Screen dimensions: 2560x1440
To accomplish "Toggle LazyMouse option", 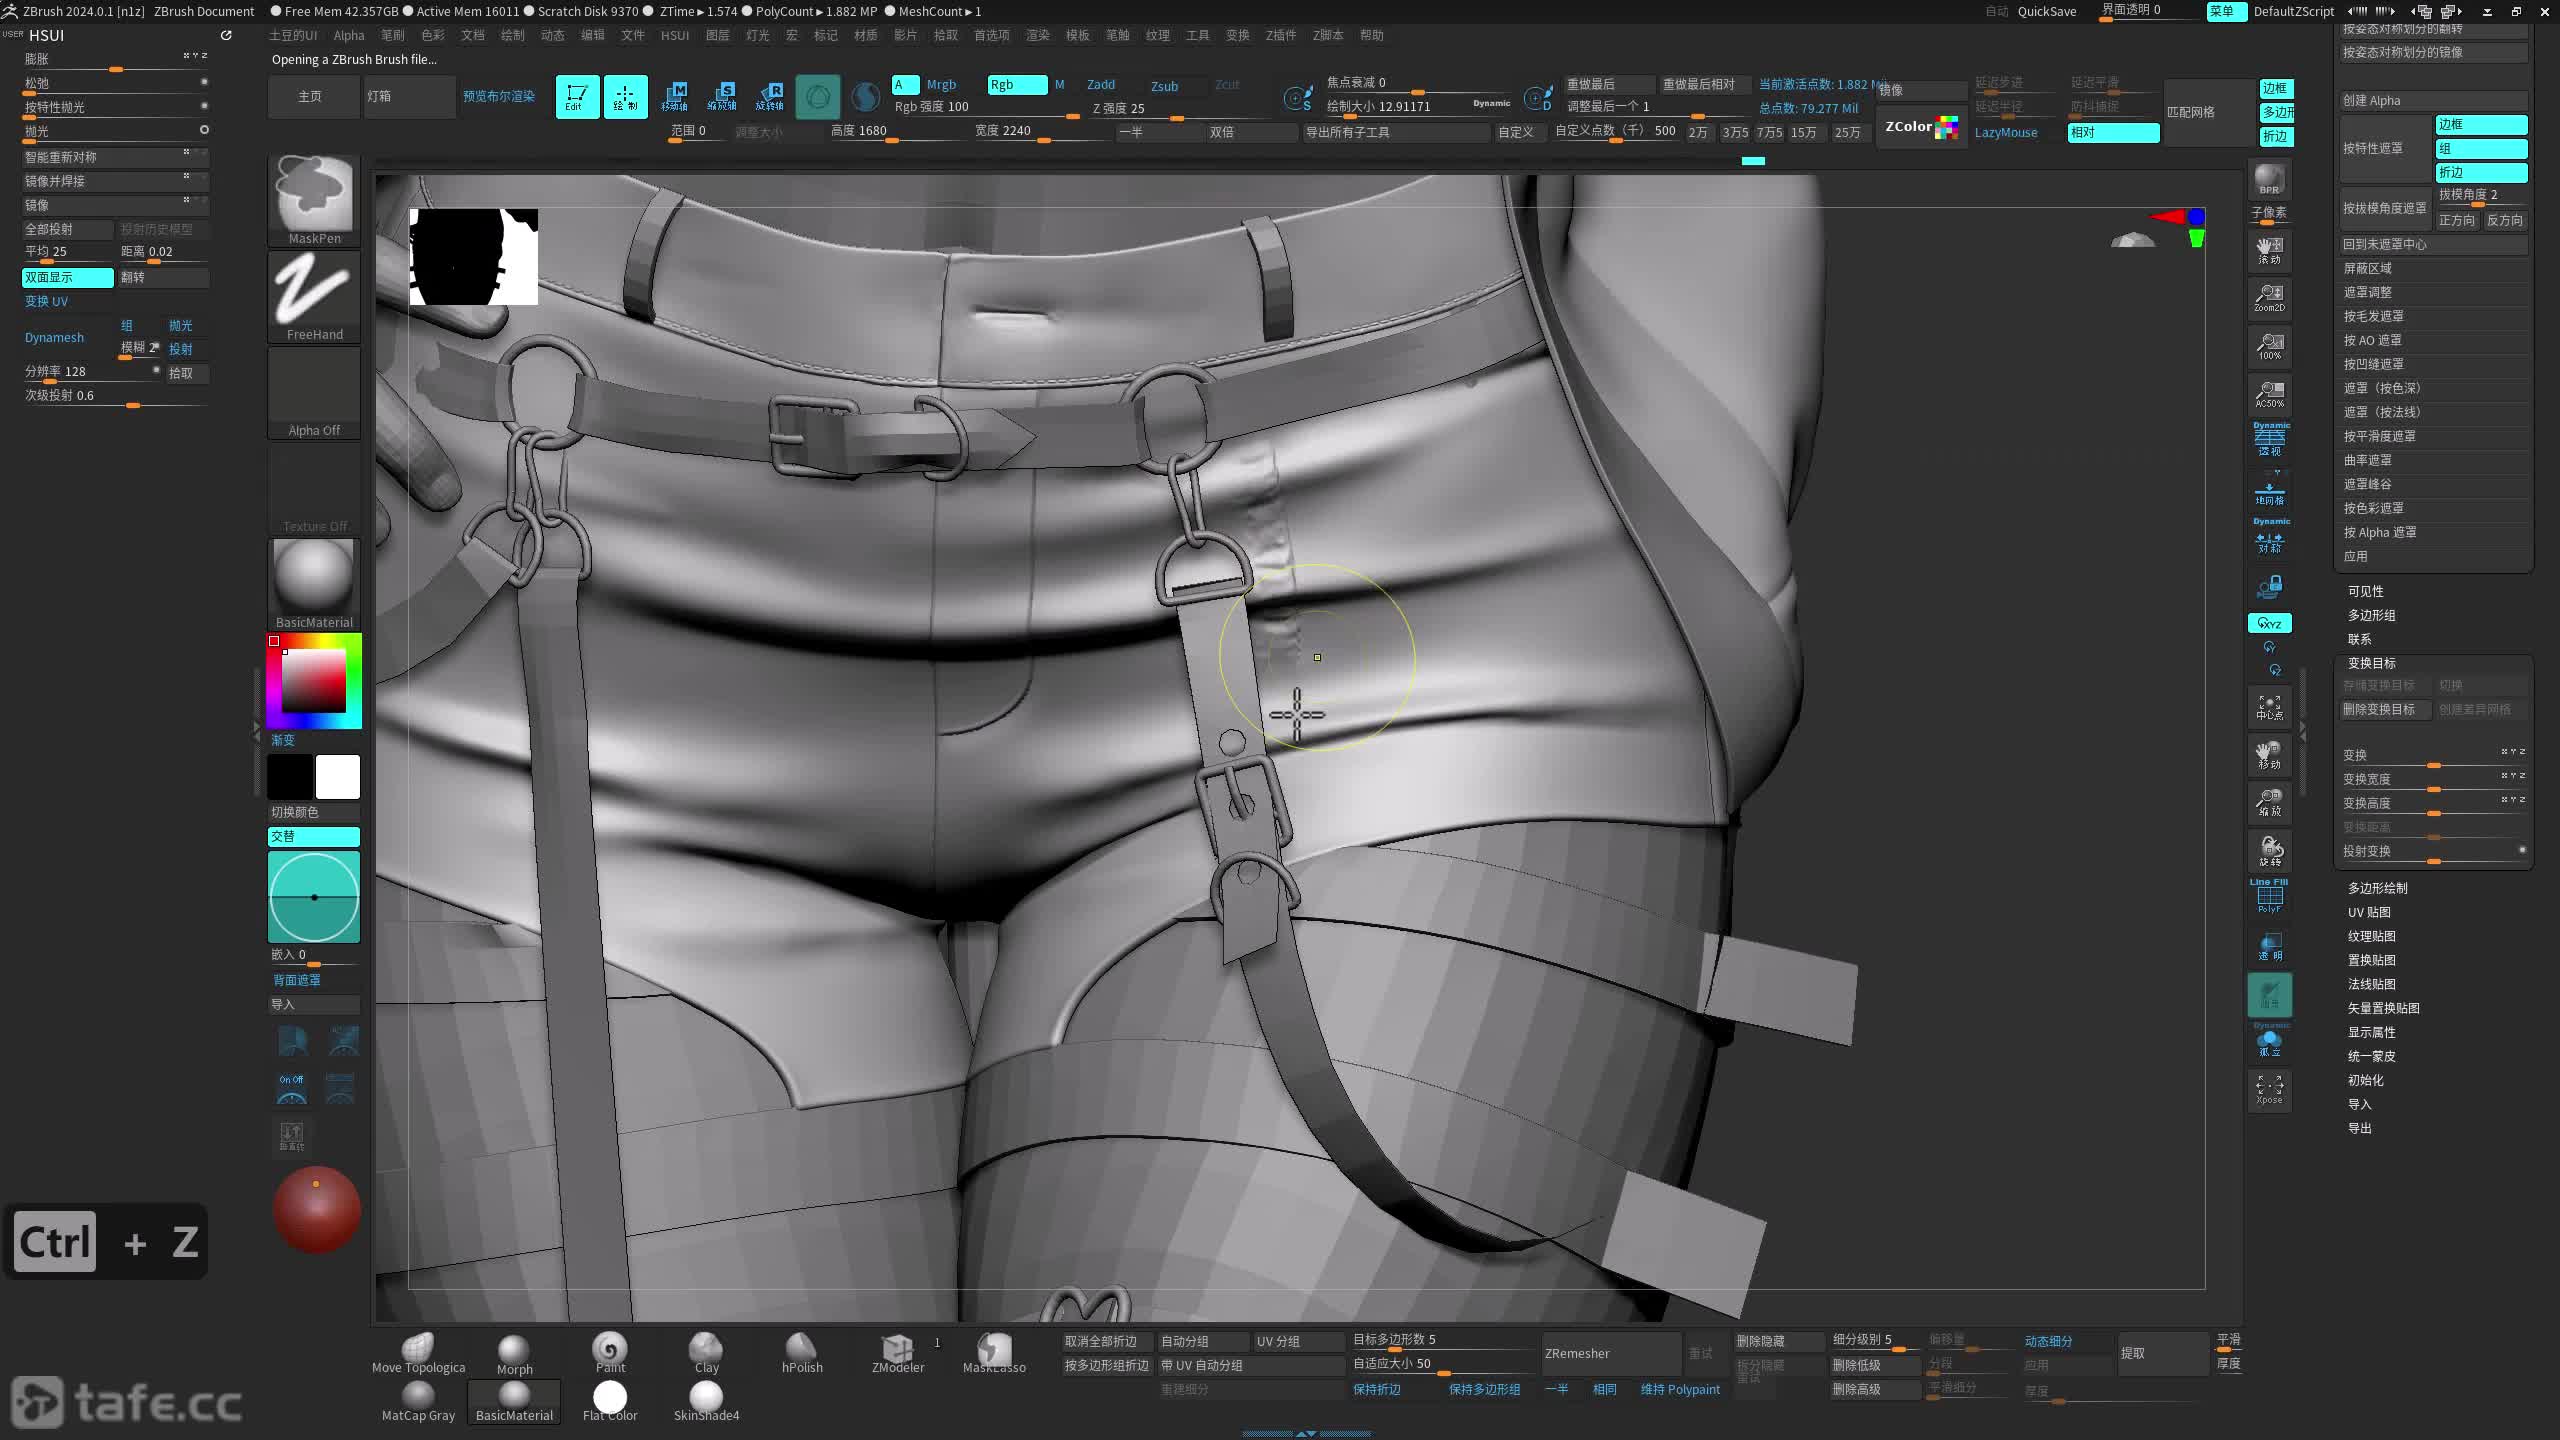I will [2006, 132].
